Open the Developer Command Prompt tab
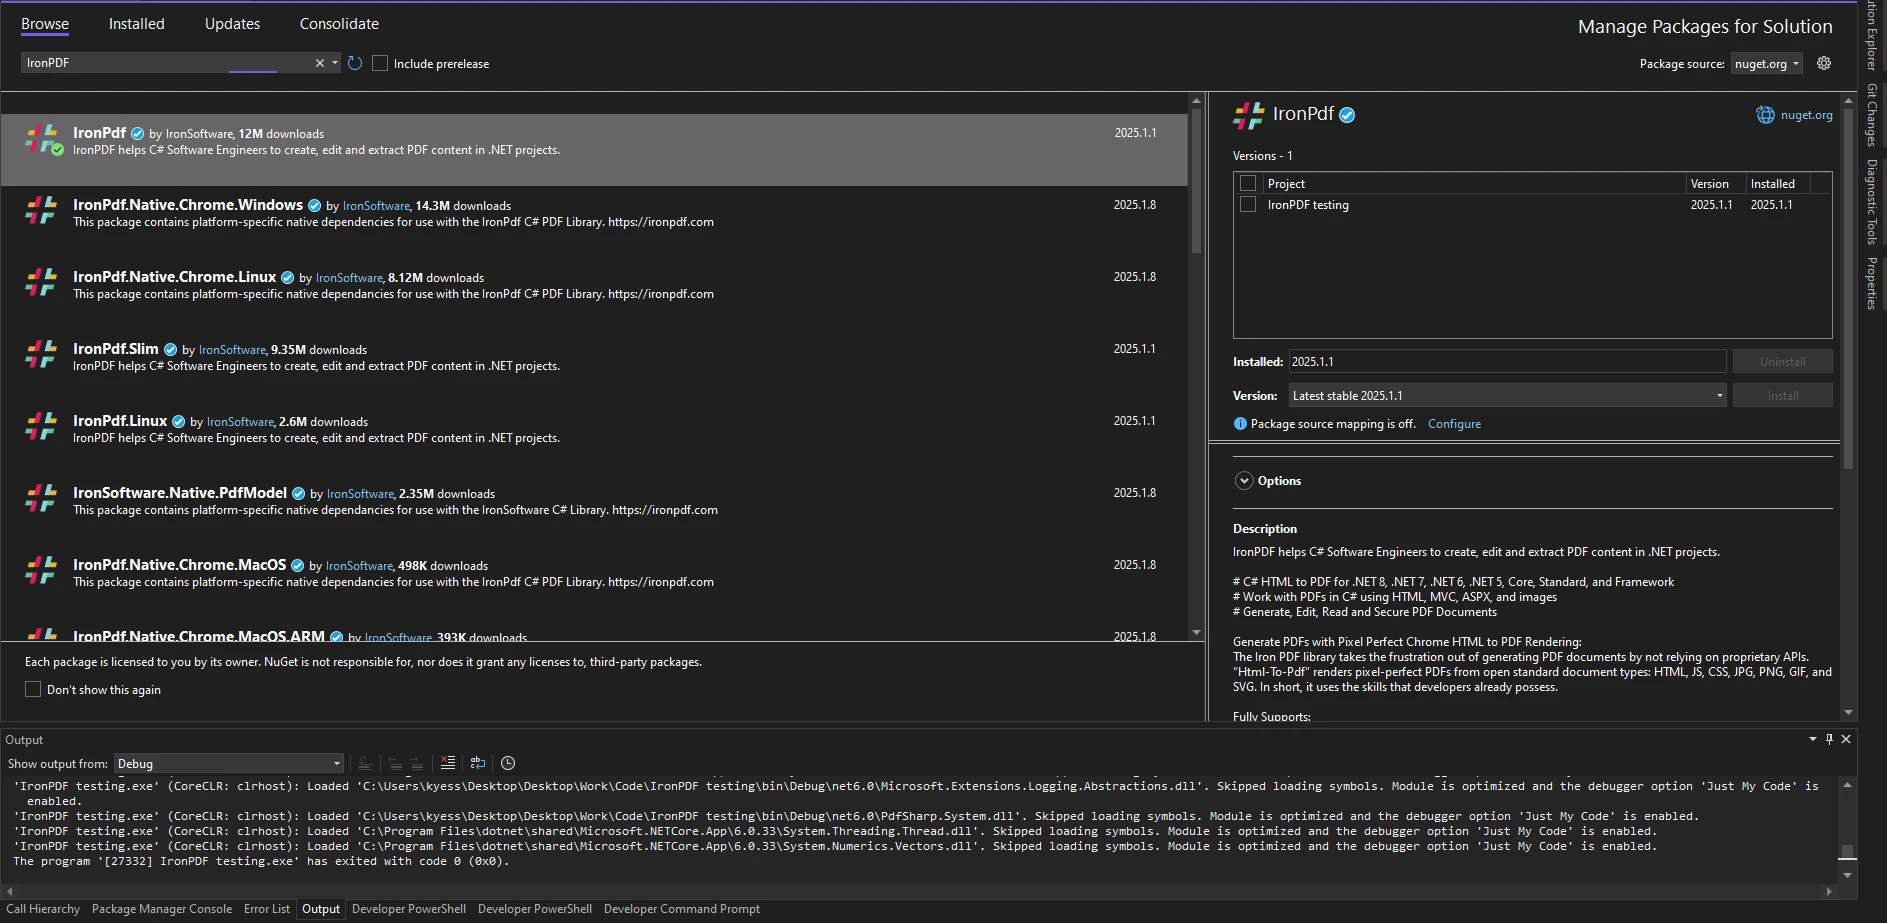This screenshot has height=923, width=1887. click(x=682, y=909)
